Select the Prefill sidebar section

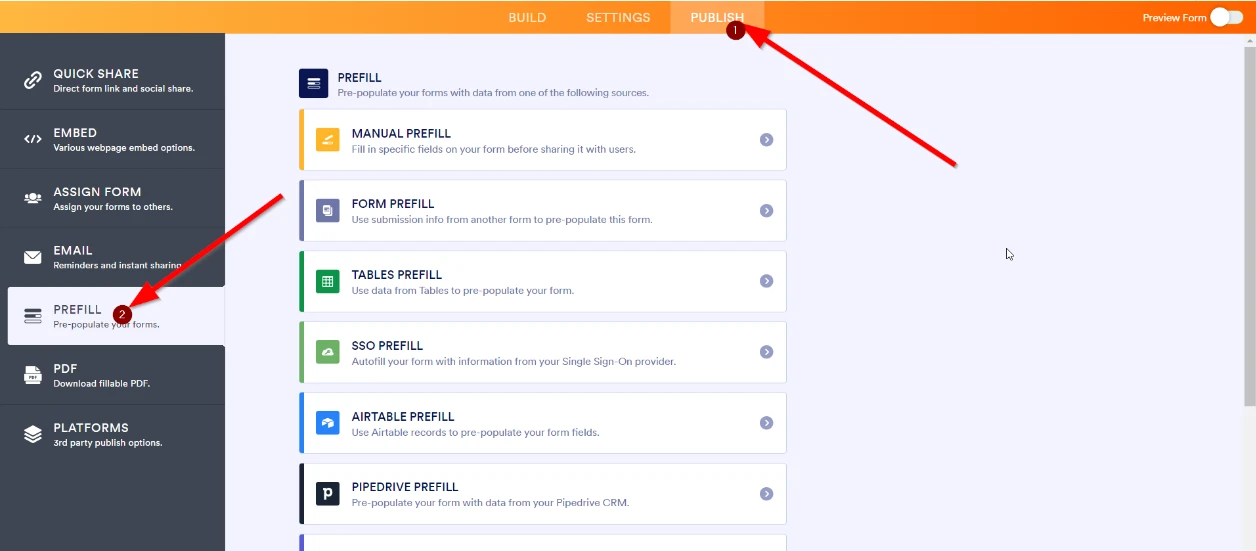point(116,316)
